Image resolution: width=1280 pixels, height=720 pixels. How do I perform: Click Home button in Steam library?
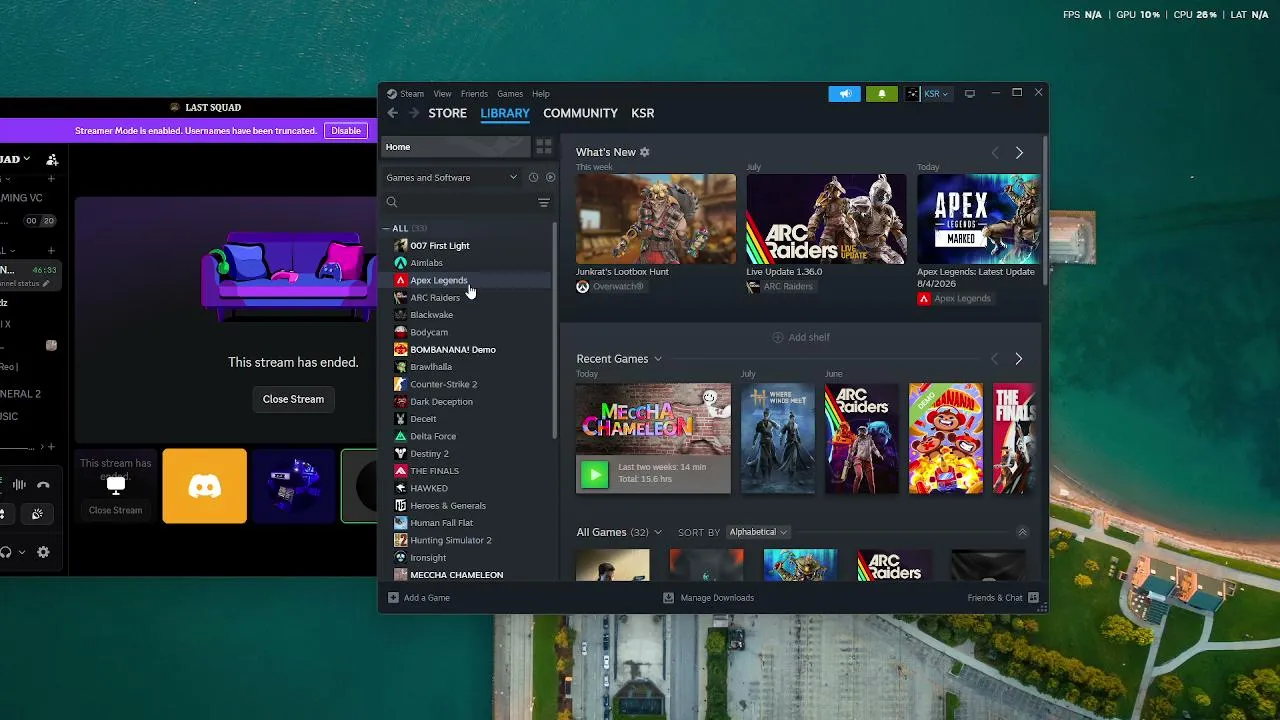pos(455,147)
